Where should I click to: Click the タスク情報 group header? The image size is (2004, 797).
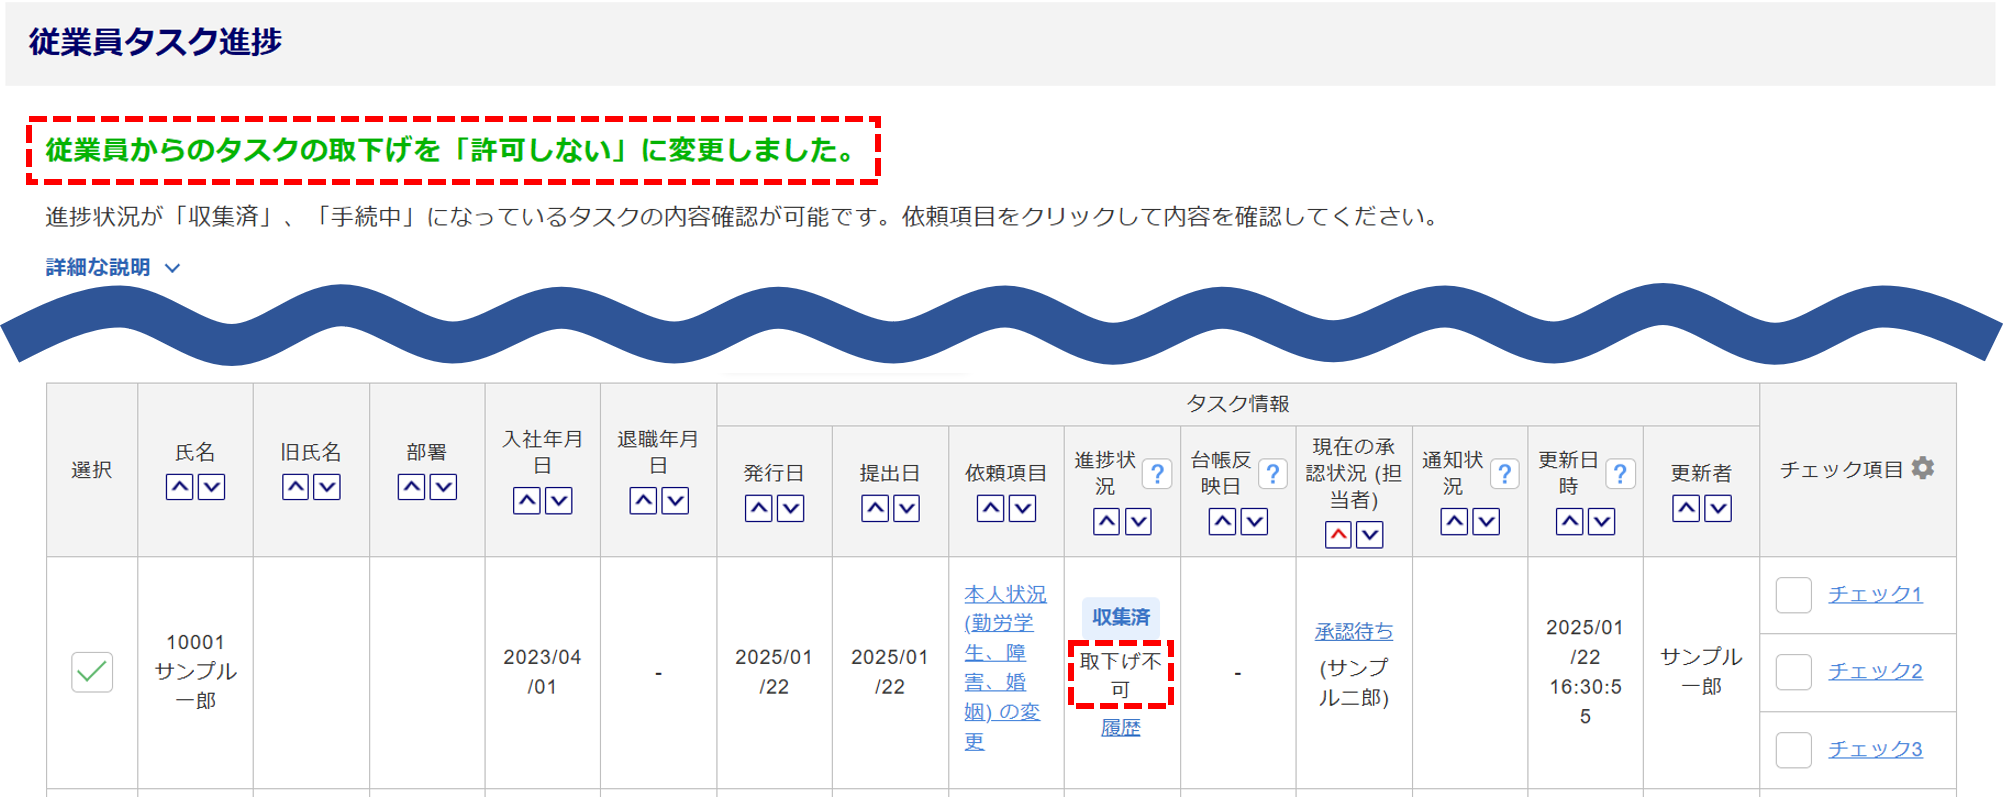1238,404
